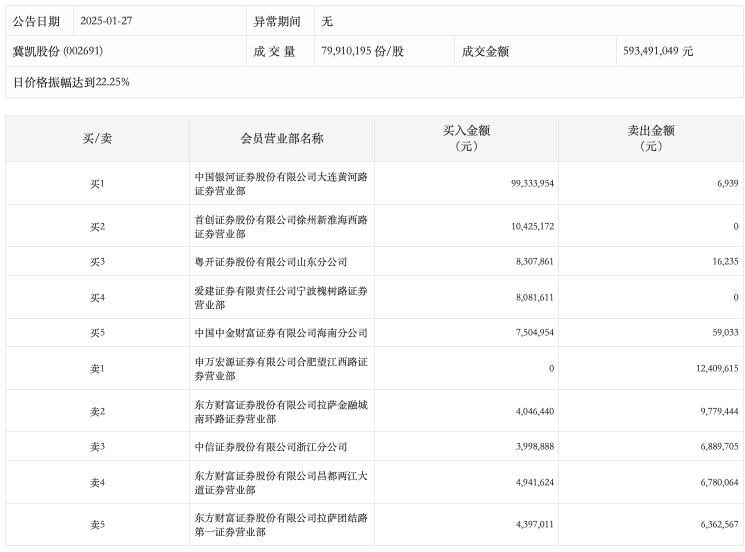The image size is (745, 552).
Task: Click the announcement date 2025-01-27
Action: tap(105, 21)
